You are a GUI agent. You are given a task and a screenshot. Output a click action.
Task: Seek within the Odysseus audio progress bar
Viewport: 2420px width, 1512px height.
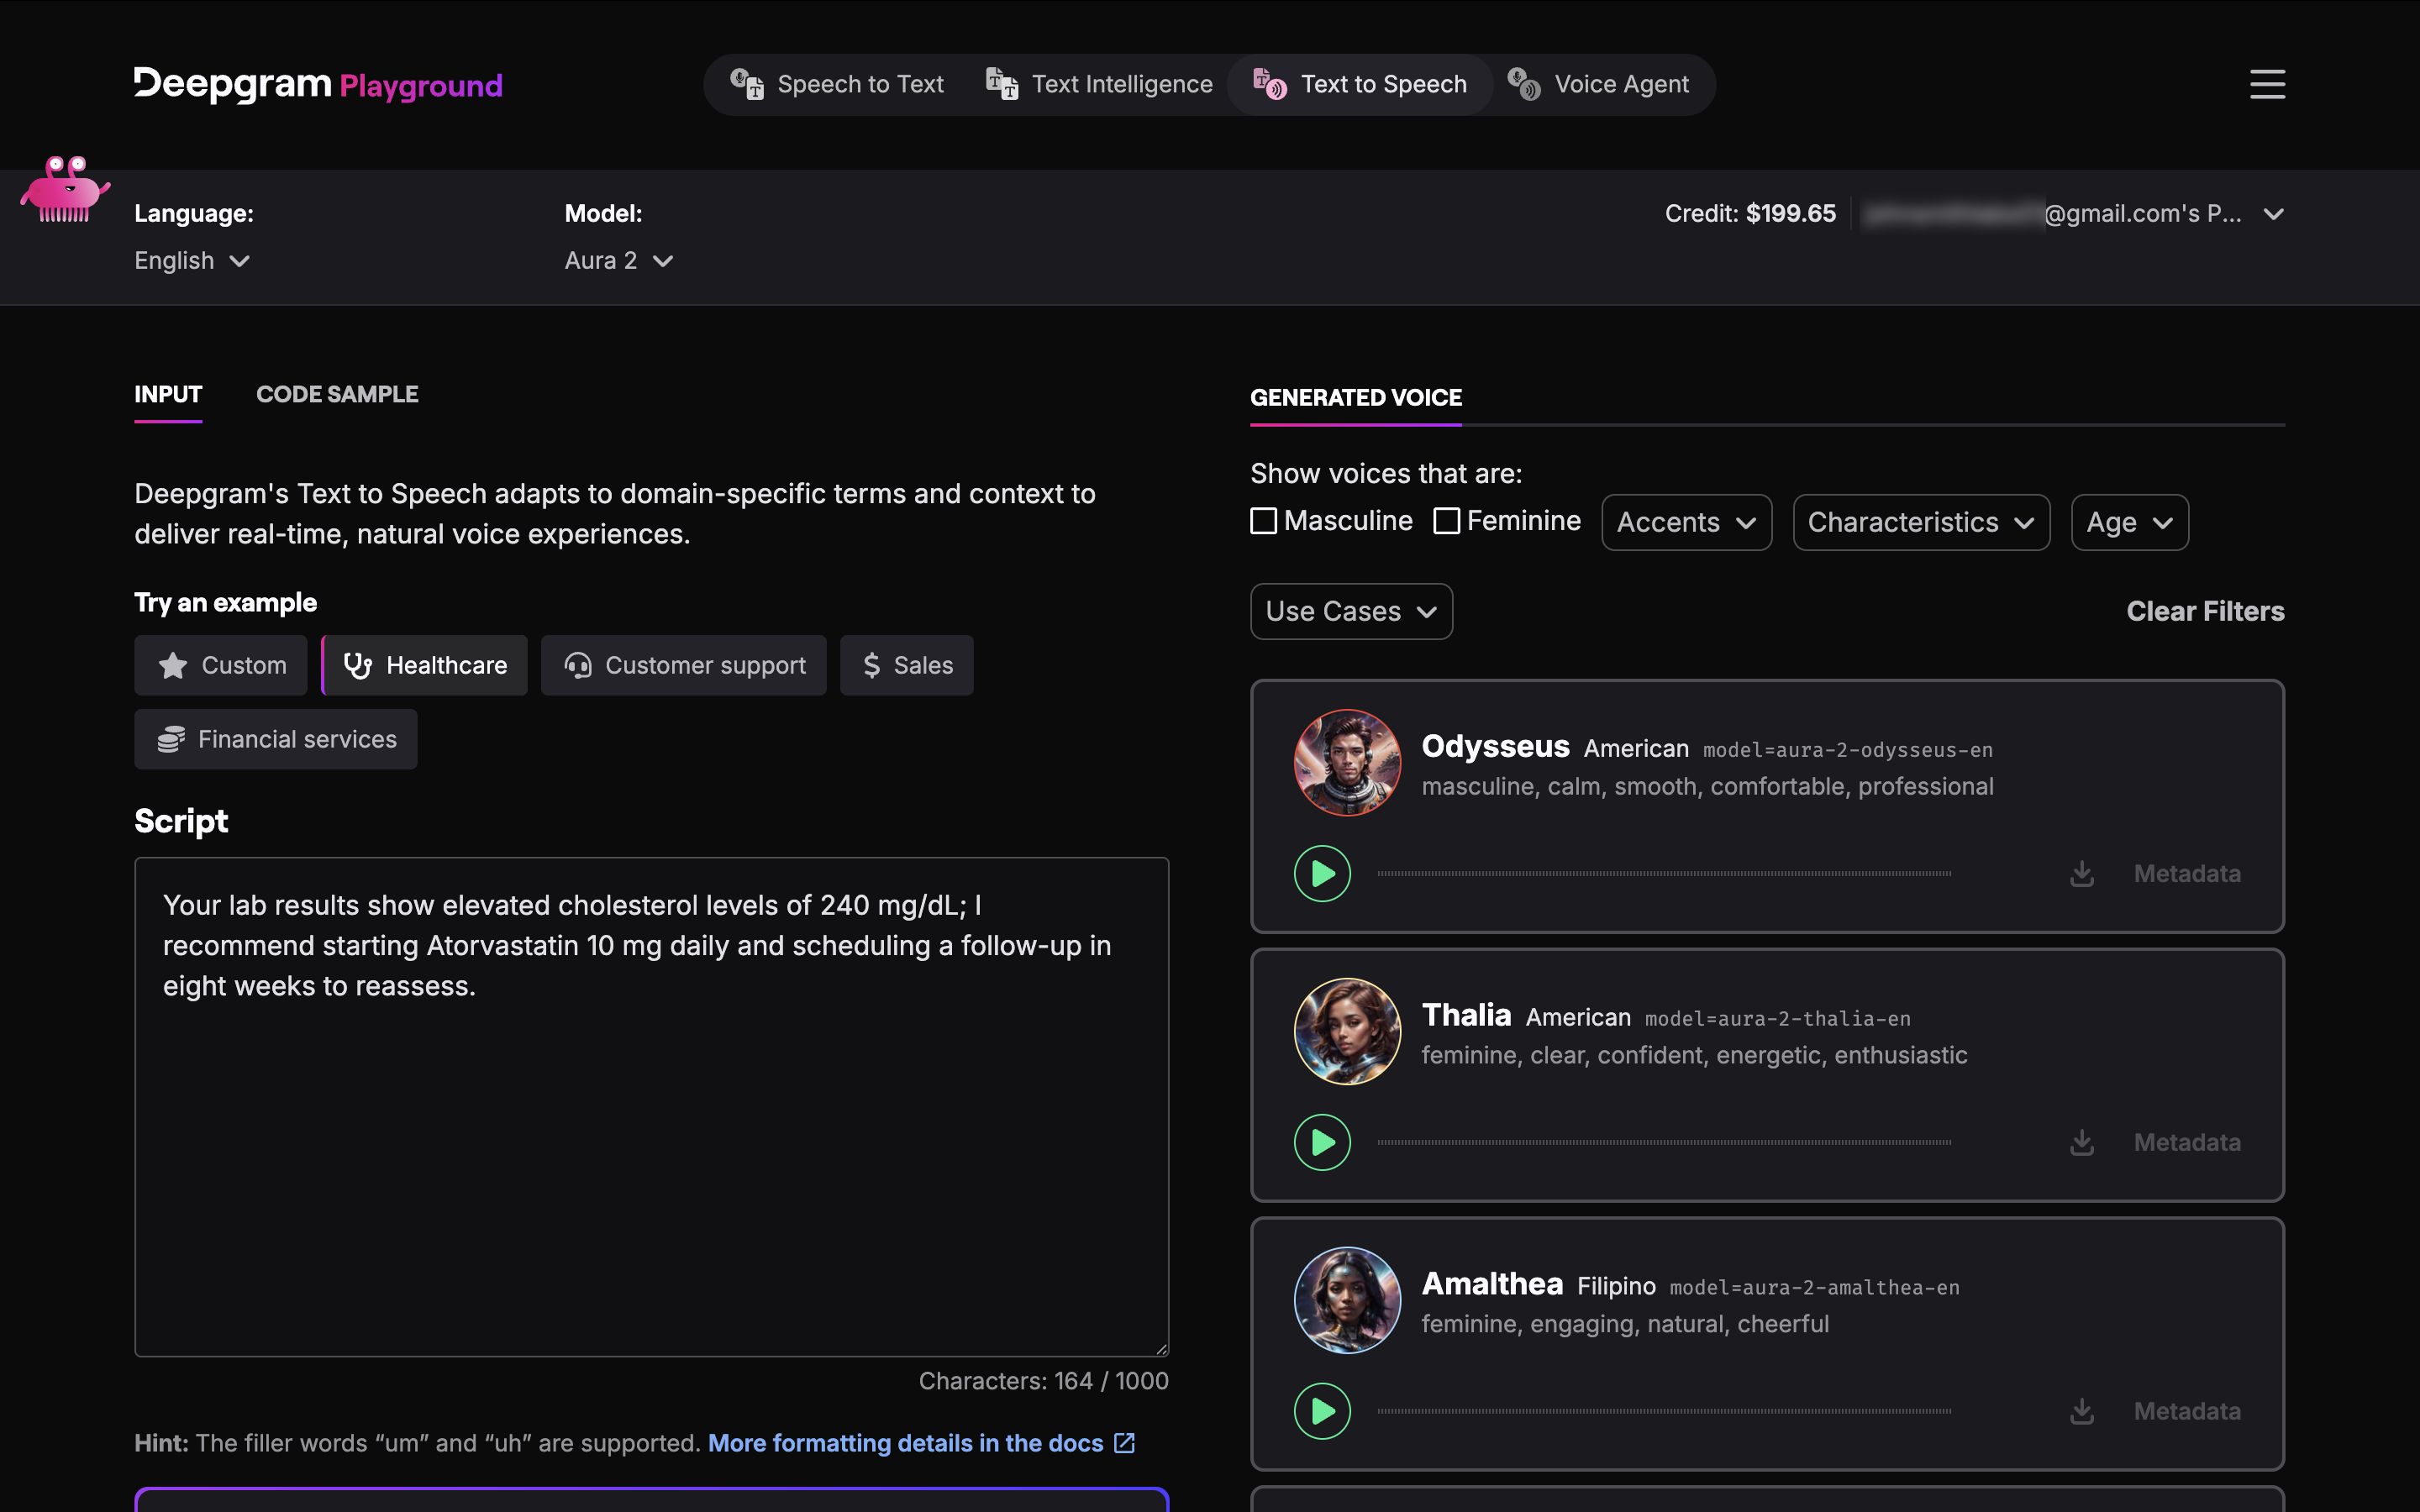(1664, 873)
